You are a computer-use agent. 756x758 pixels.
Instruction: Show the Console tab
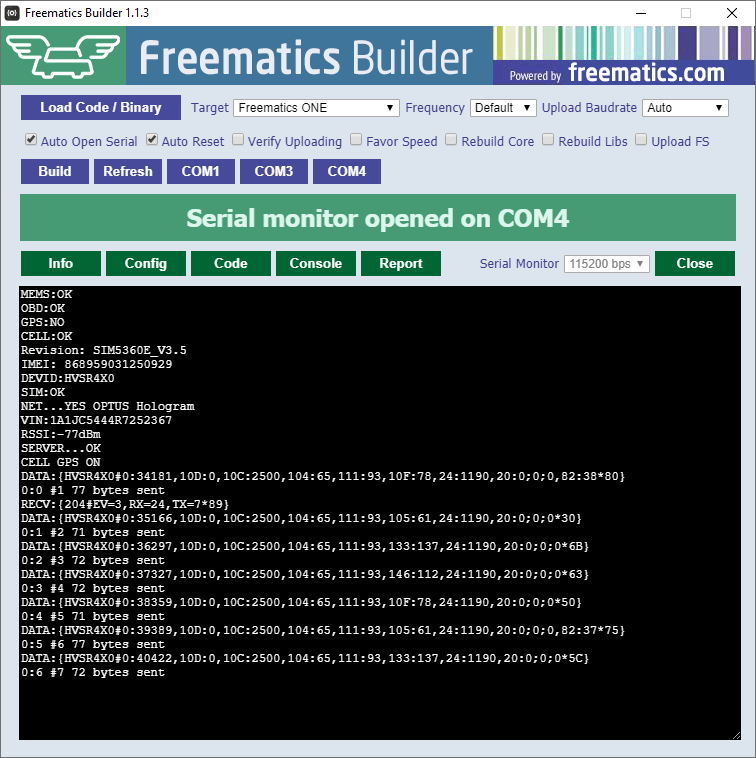tap(316, 263)
